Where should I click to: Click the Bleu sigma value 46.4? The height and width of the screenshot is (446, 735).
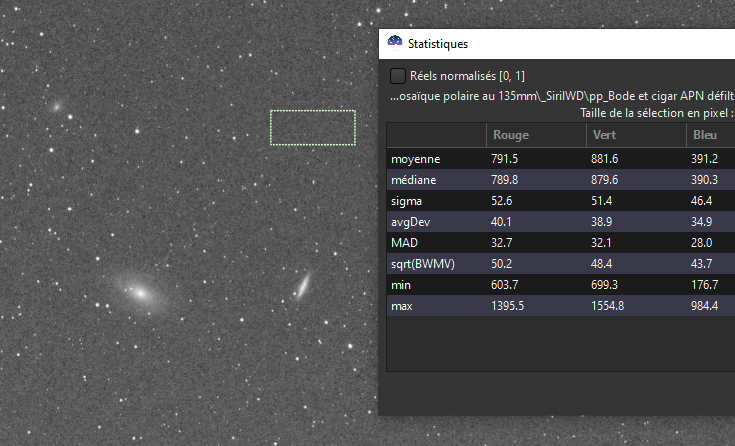coord(701,201)
